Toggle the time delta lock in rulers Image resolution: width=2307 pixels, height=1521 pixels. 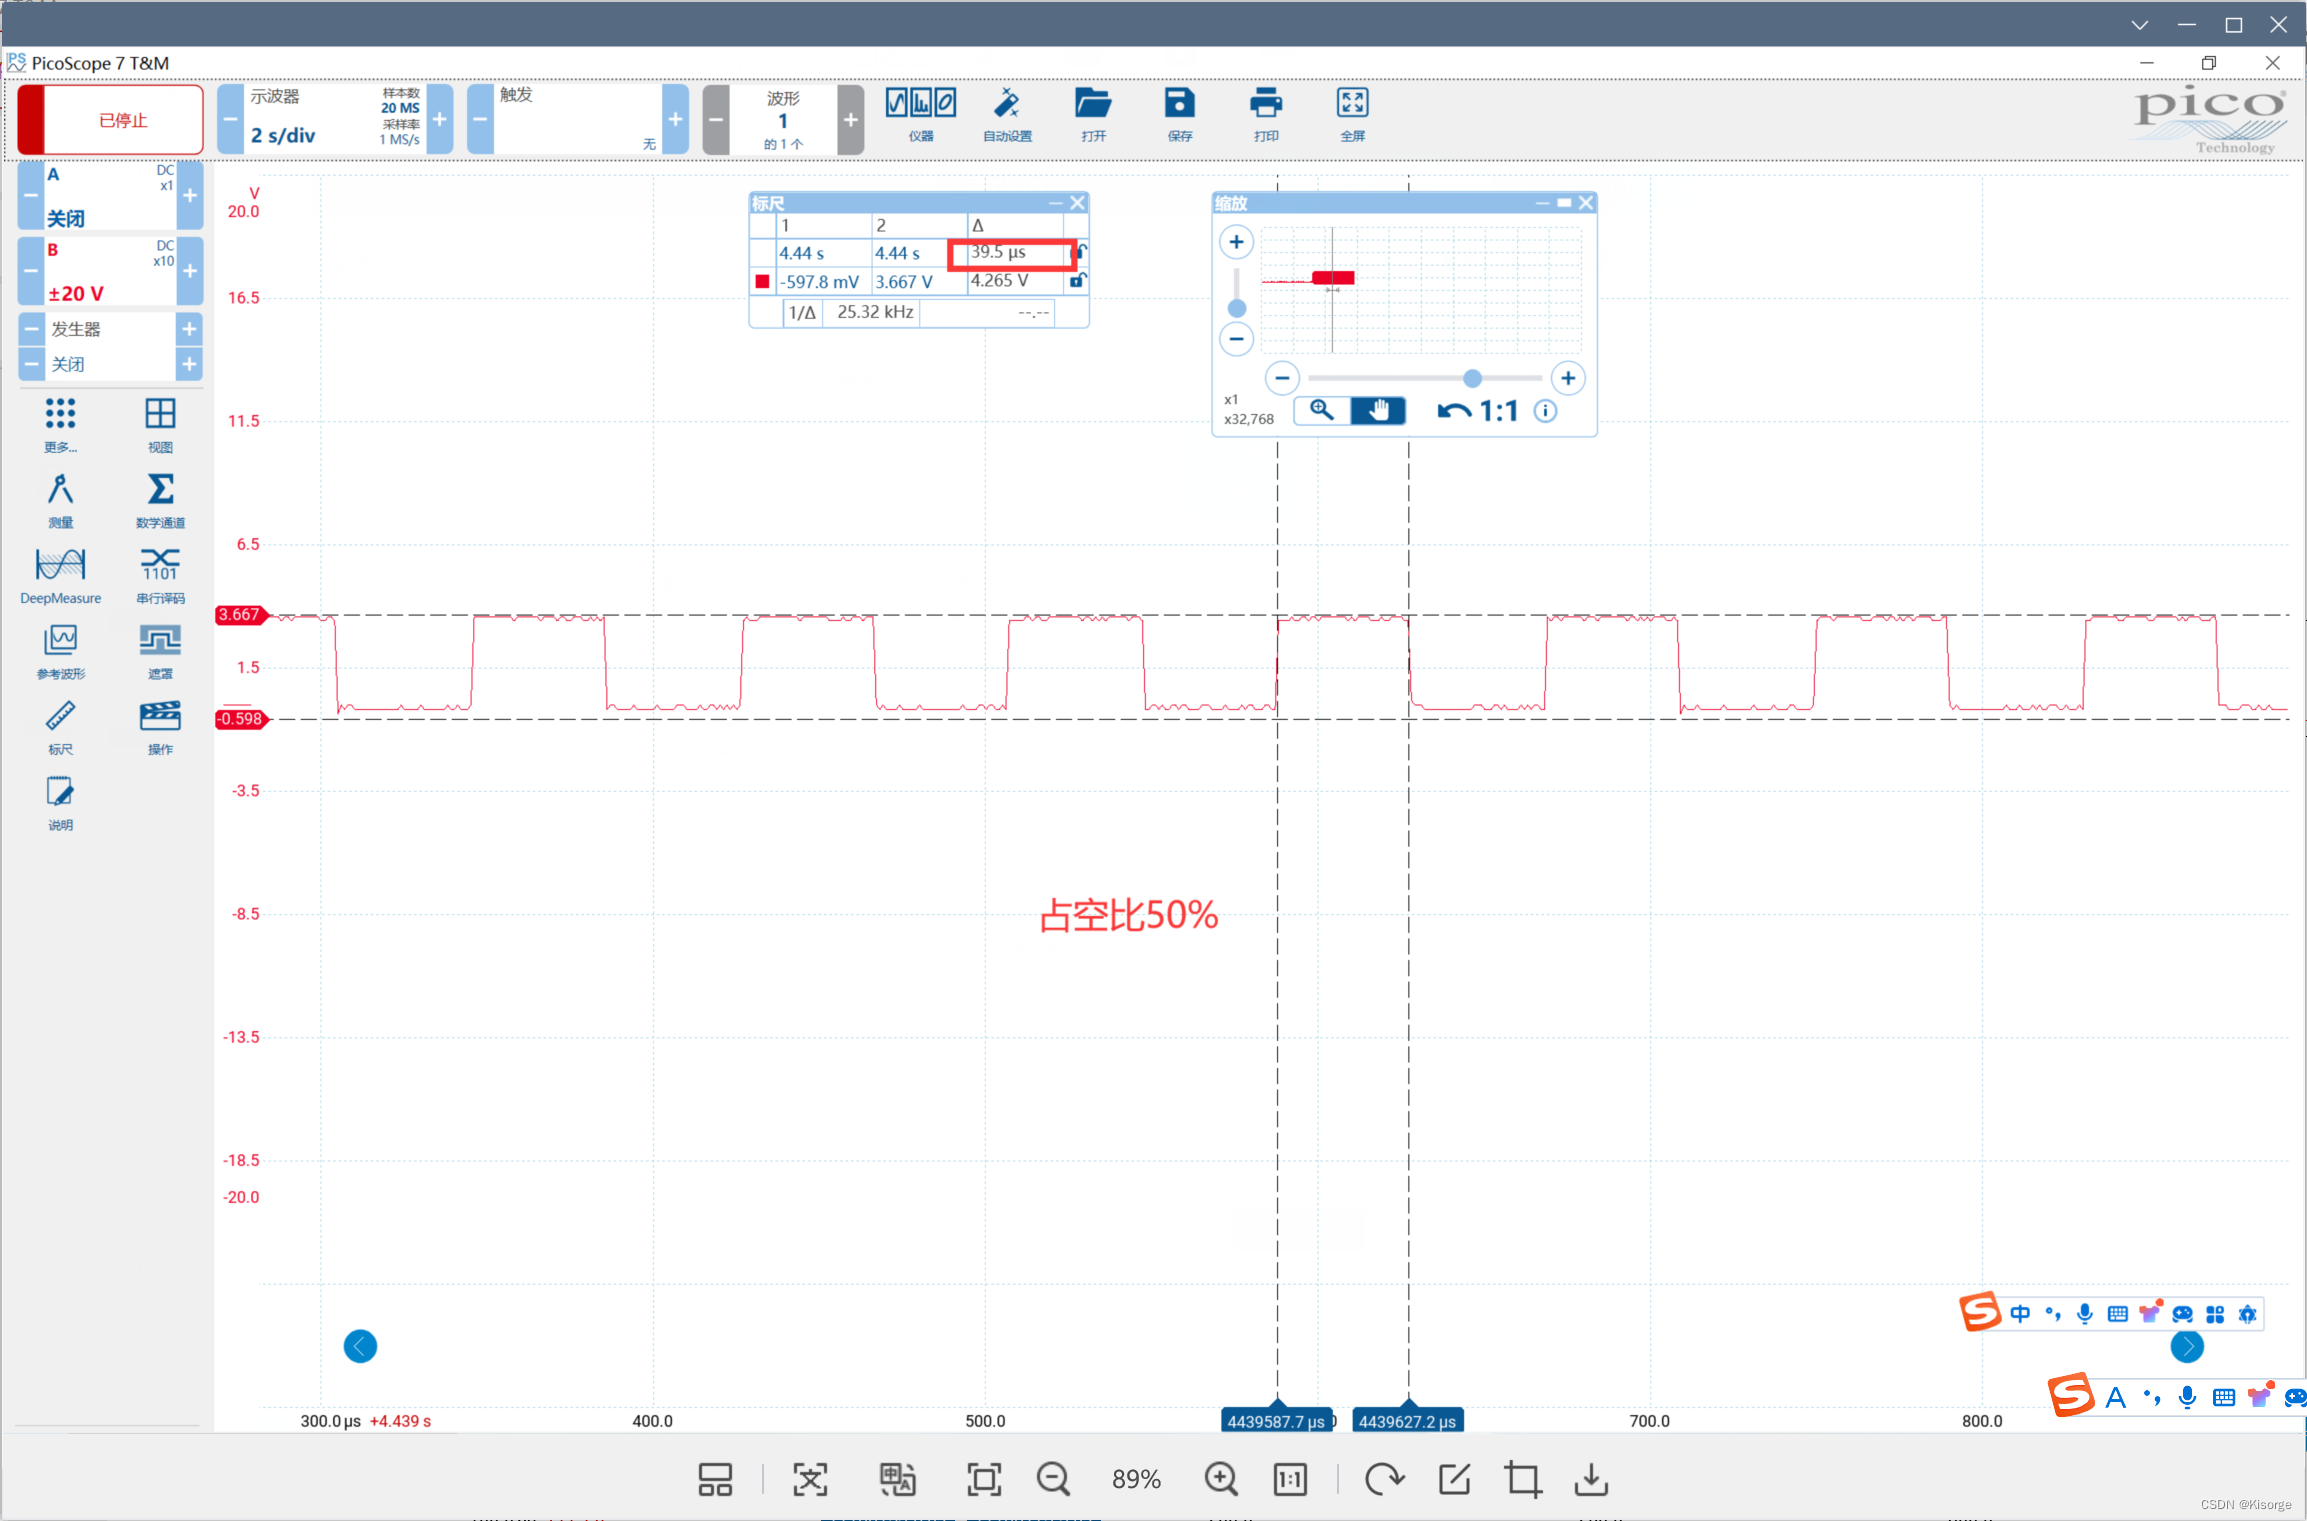(1081, 251)
